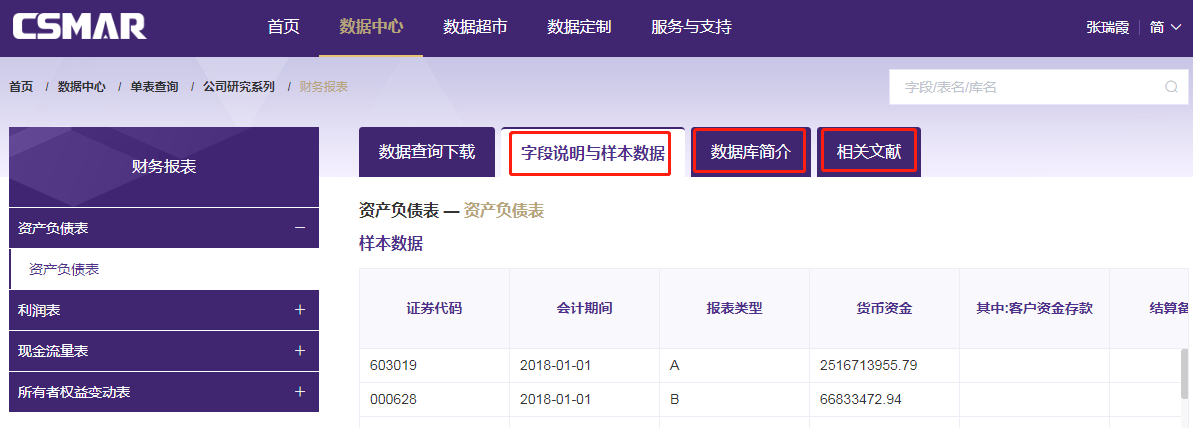Click the 货币资金 column header
1193x428 pixels.
(x=884, y=308)
